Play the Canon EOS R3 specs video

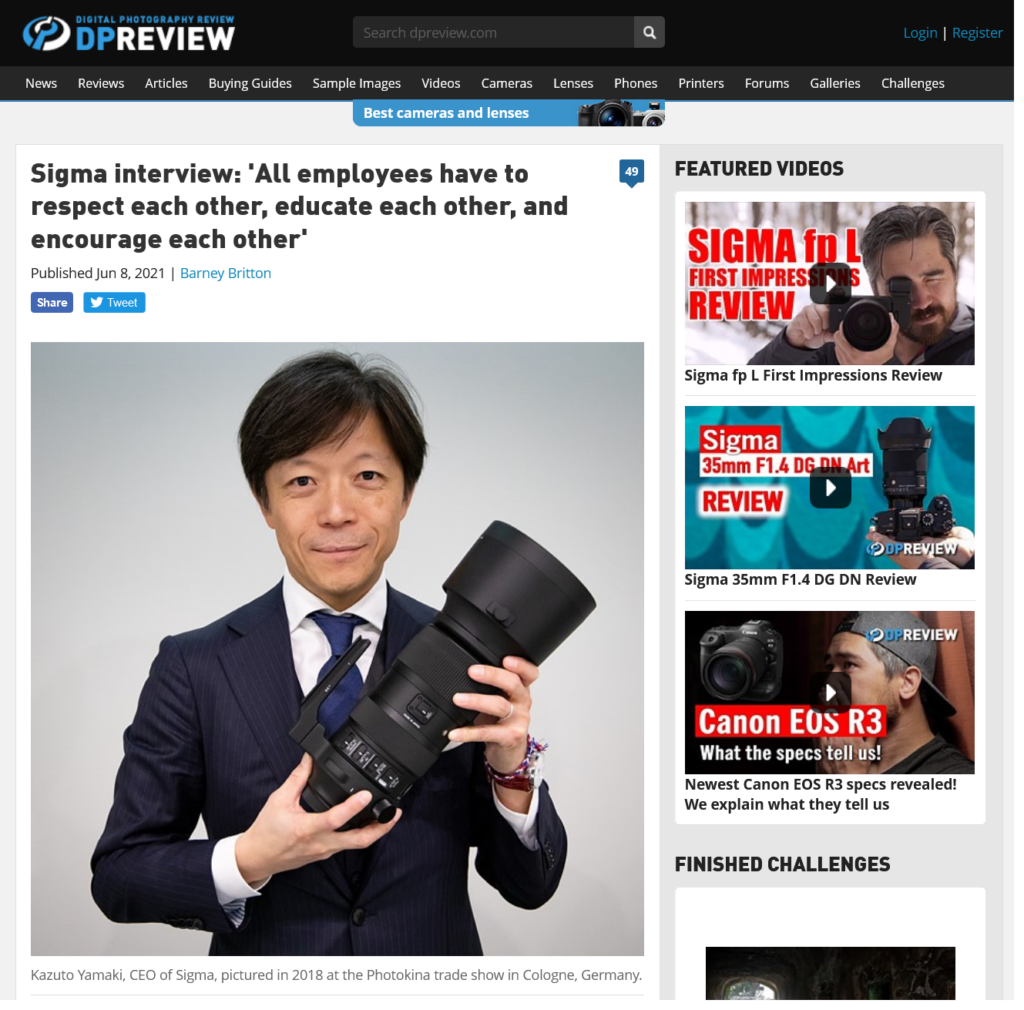829,692
